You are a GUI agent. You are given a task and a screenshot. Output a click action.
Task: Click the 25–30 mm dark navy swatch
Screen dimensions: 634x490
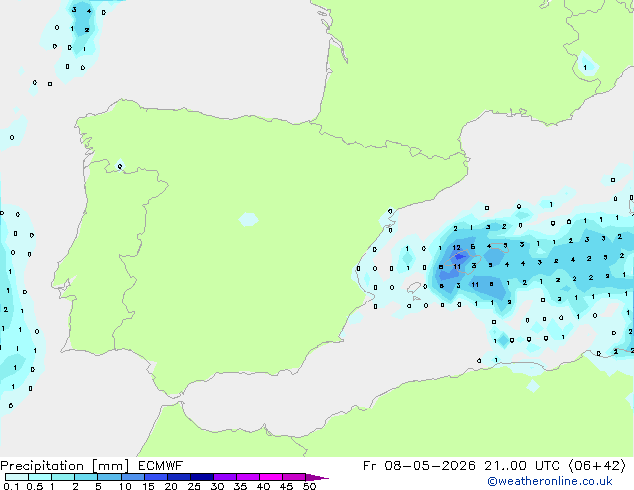point(202,477)
